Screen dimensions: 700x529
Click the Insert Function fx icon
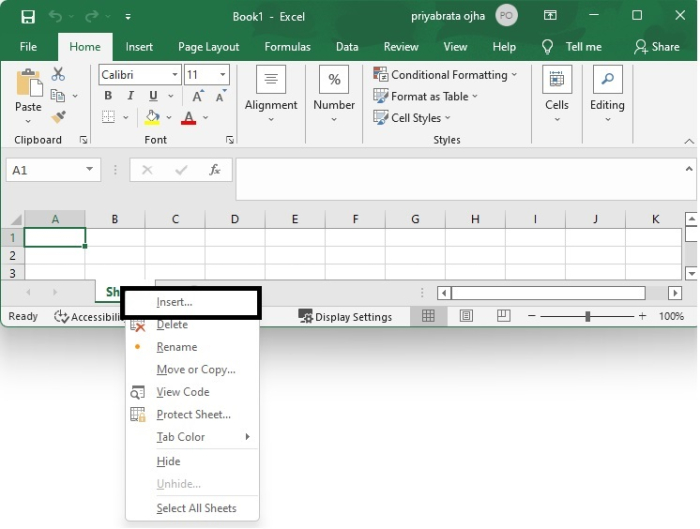[x=214, y=170]
